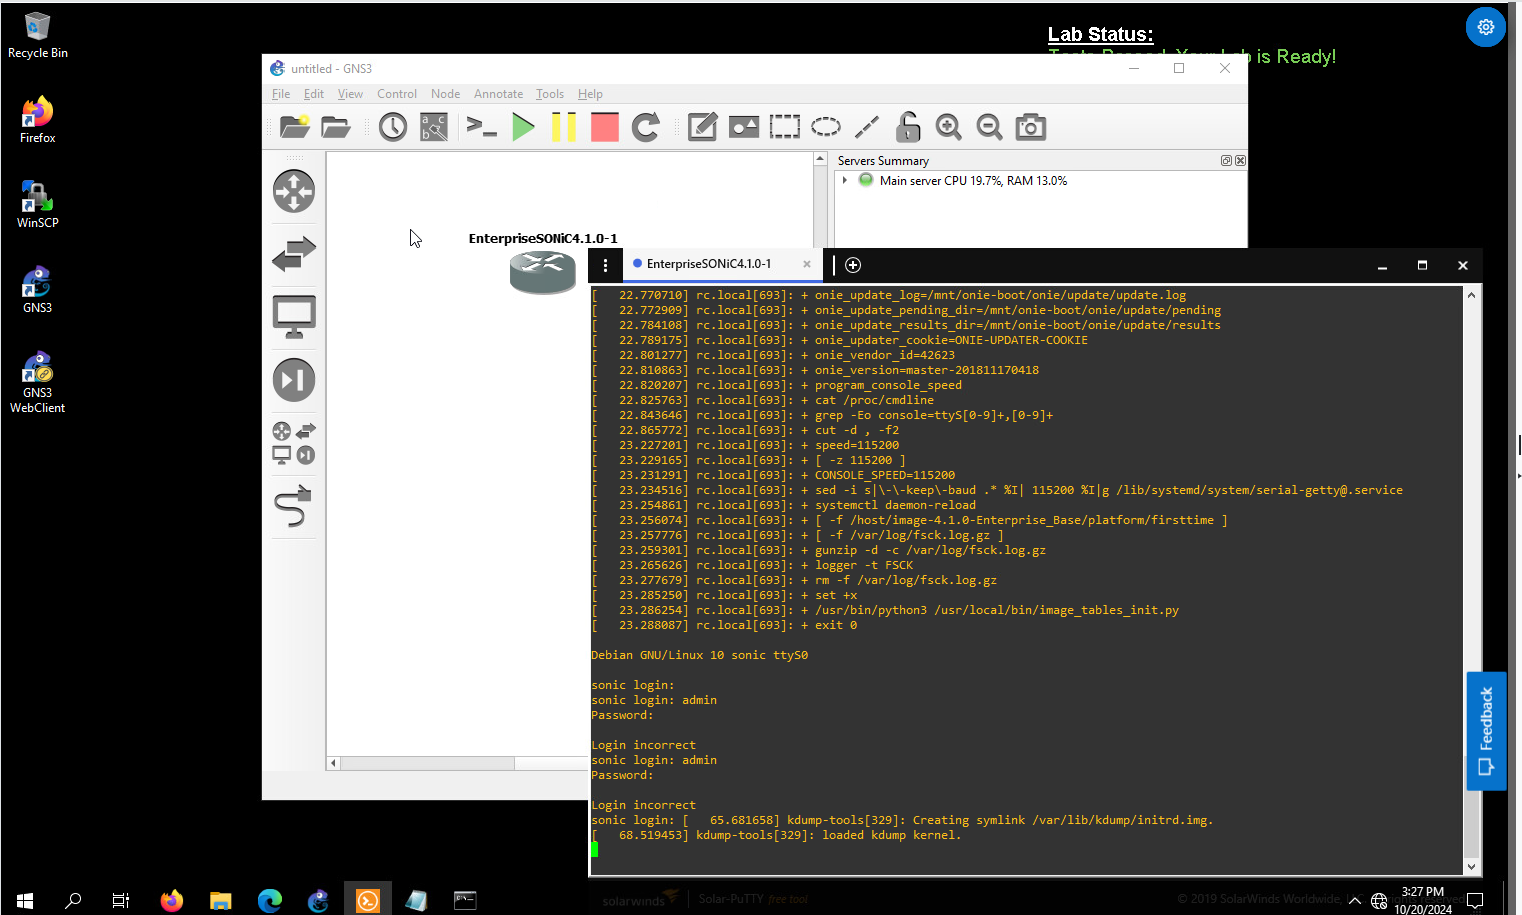Select the draw line tool

[867, 127]
